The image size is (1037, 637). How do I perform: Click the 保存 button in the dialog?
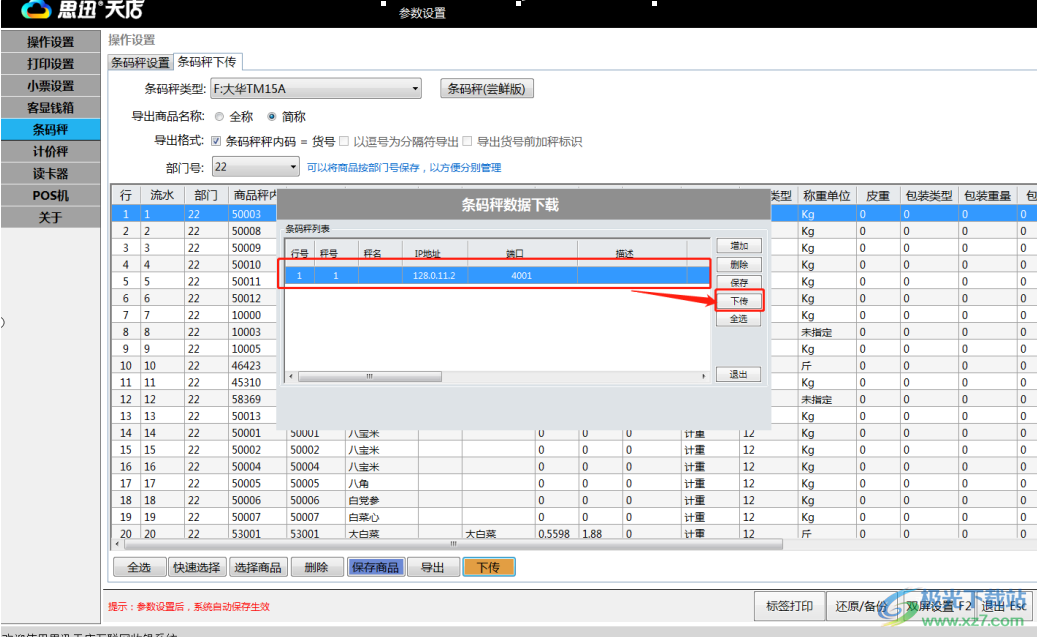pyautogui.click(x=739, y=282)
